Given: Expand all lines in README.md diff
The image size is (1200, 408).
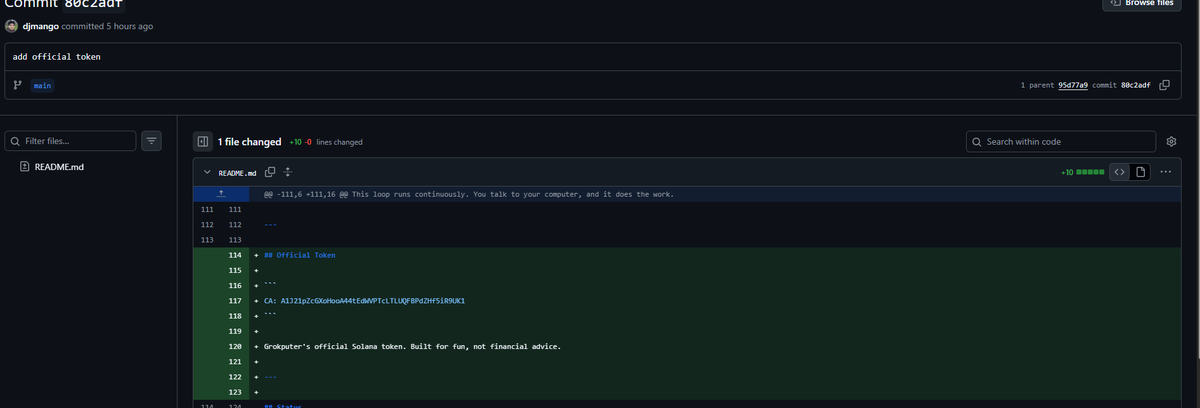Looking at the screenshot, I should [288, 172].
